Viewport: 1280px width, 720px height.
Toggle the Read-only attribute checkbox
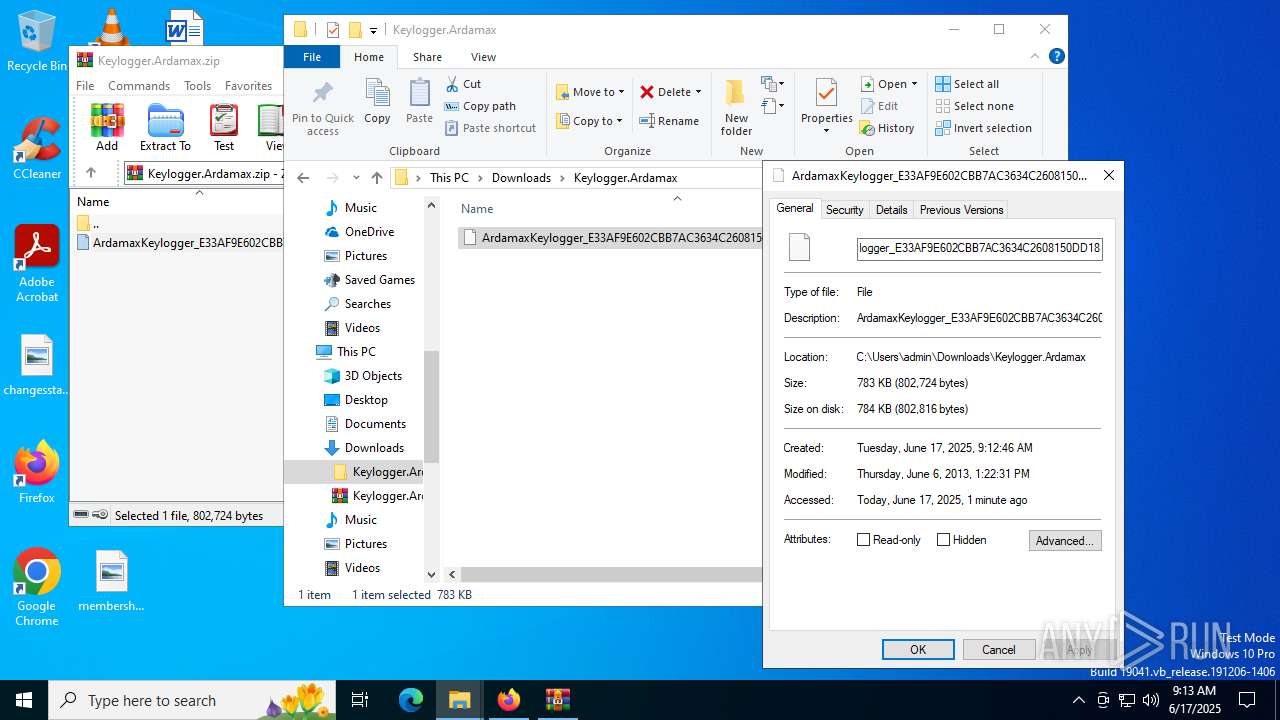pyautogui.click(x=863, y=540)
